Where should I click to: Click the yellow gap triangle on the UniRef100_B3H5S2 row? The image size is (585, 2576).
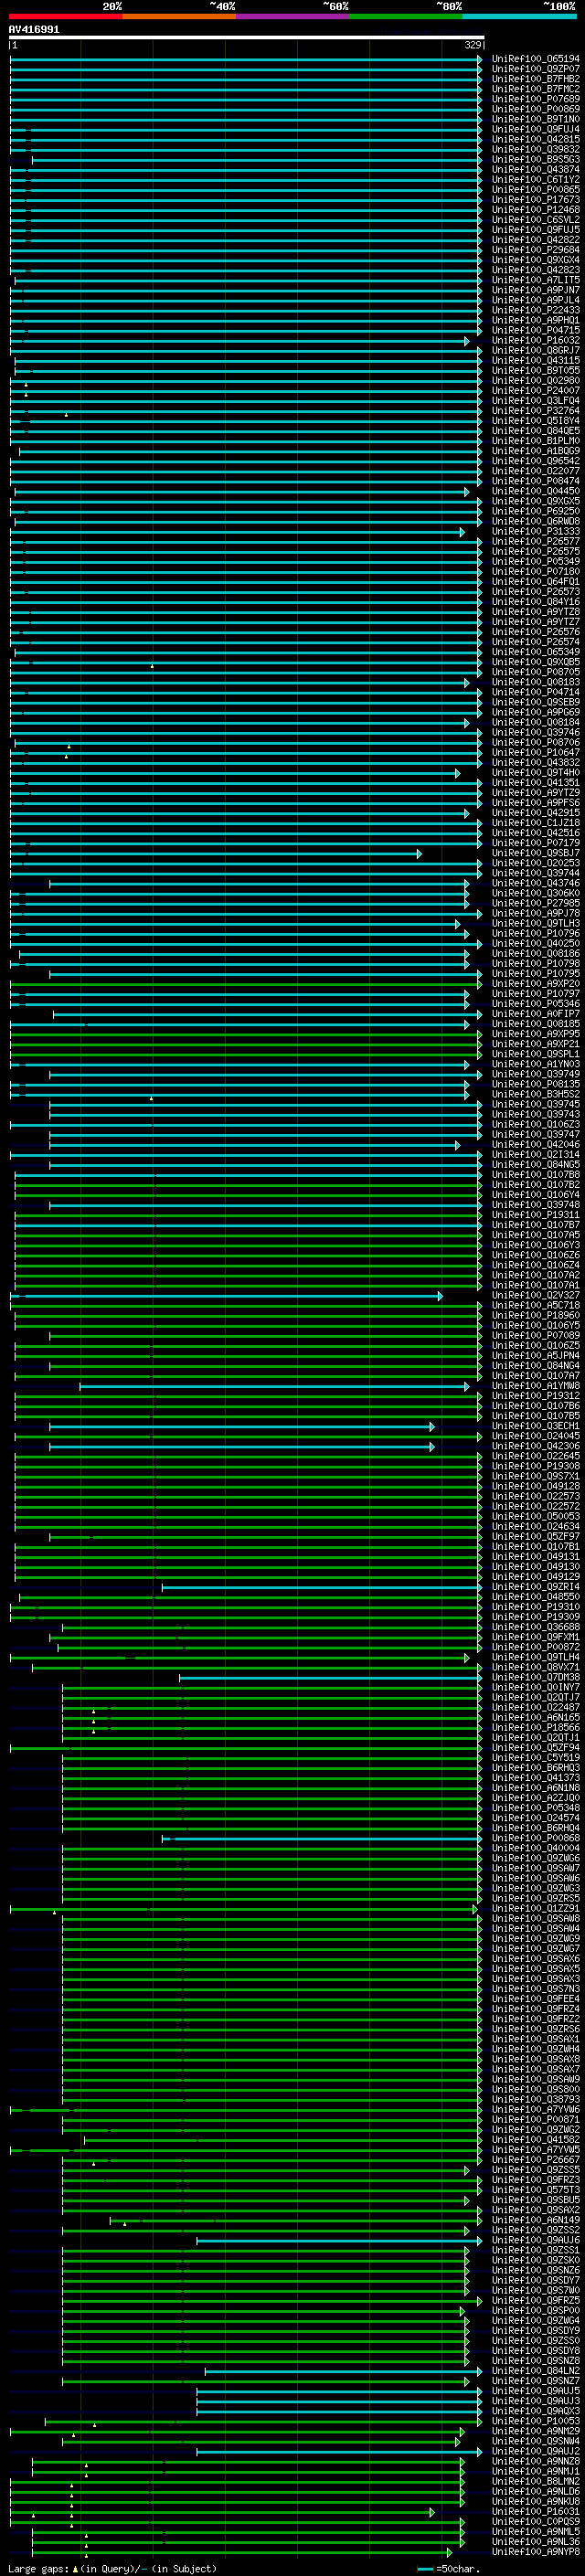click(x=151, y=1098)
